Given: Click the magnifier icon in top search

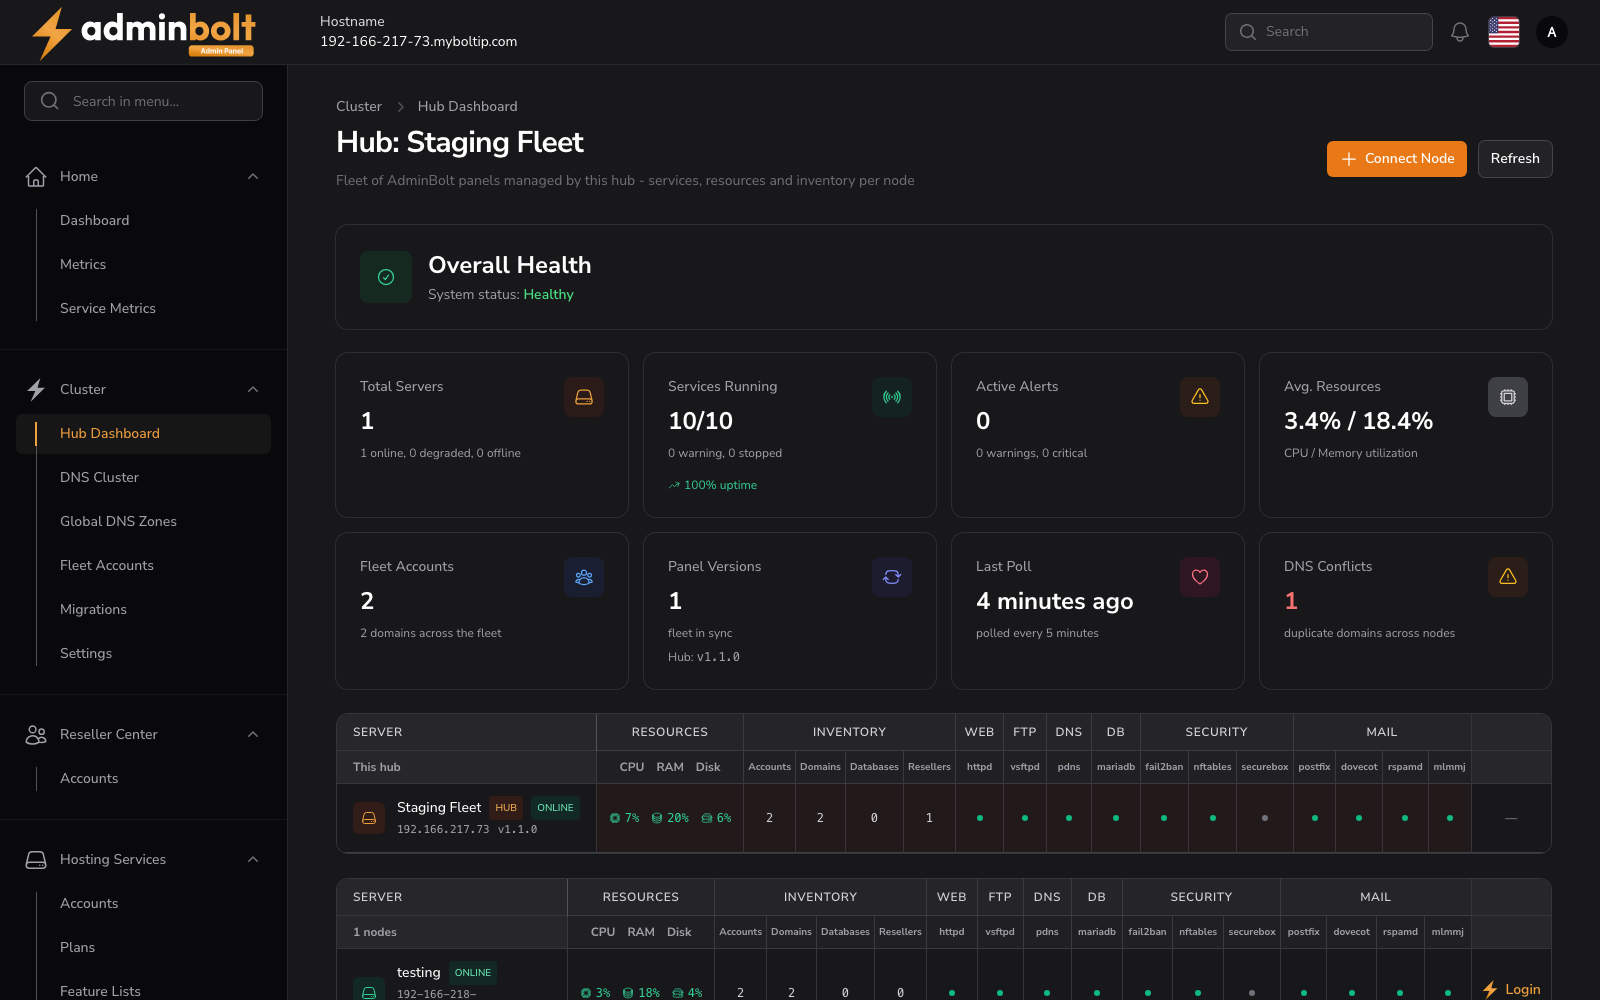Looking at the screenshot, I should [1248, 32].
